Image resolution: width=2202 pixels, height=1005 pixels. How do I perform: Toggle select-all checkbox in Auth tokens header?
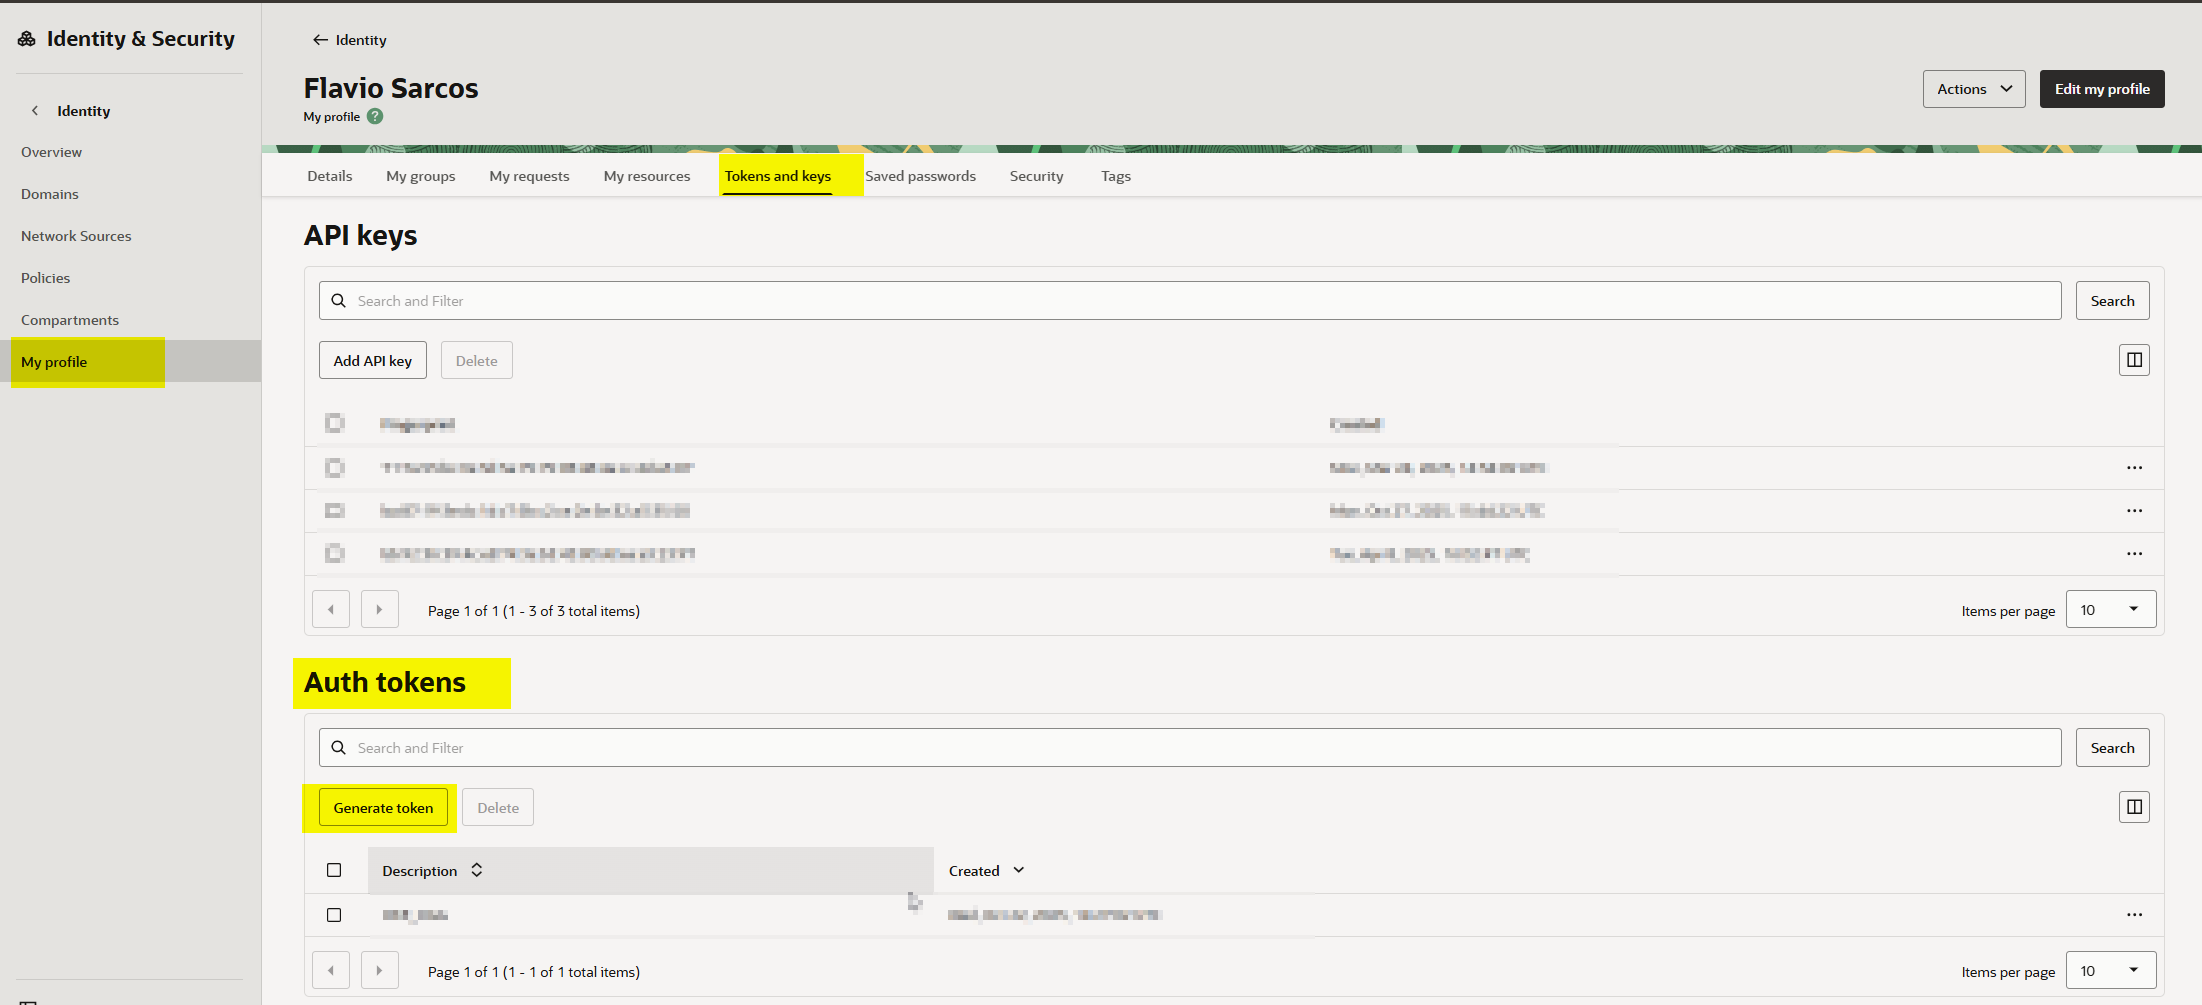tap(334, 870)
